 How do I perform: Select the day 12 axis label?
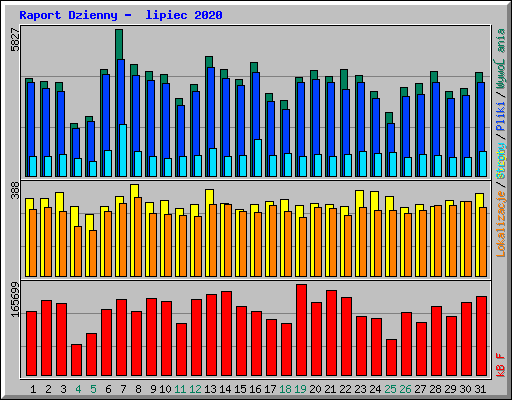click(x=195, y=389)
